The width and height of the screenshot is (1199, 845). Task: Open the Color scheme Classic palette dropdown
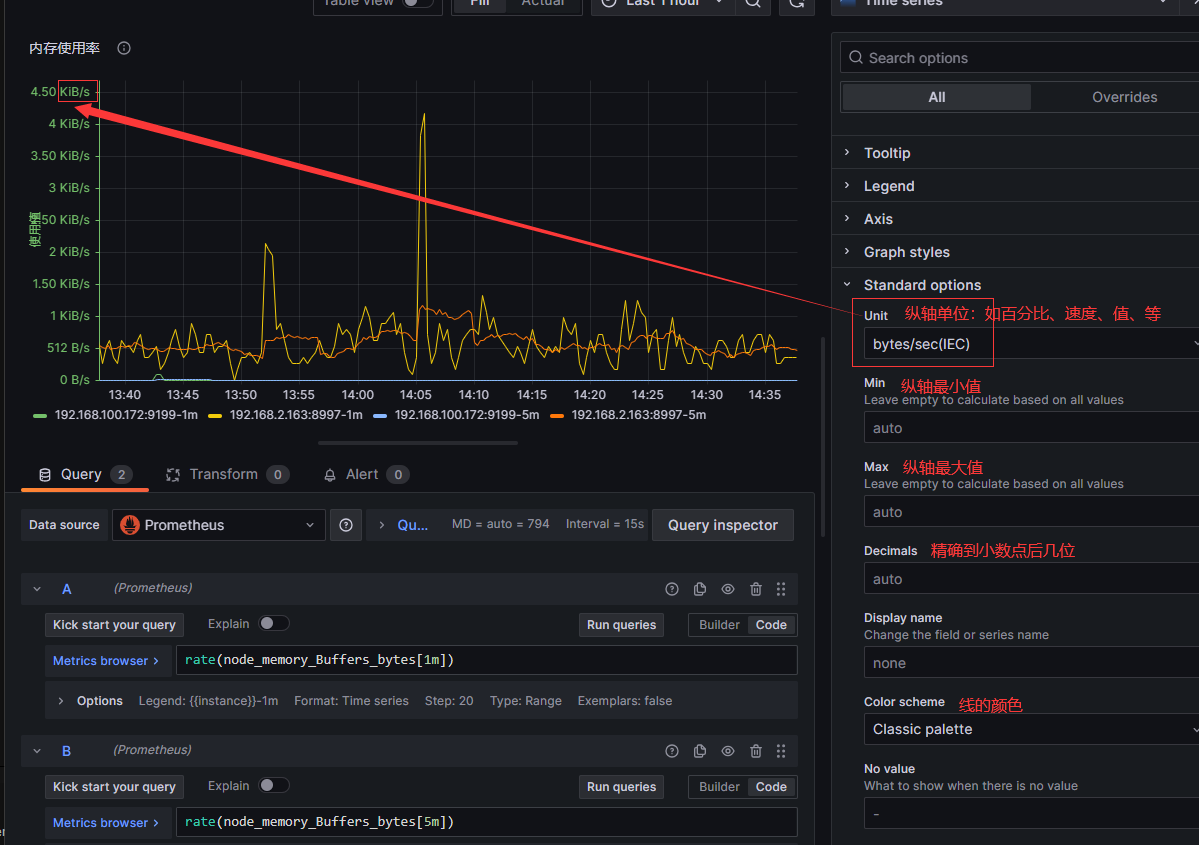click(1032, 730)
